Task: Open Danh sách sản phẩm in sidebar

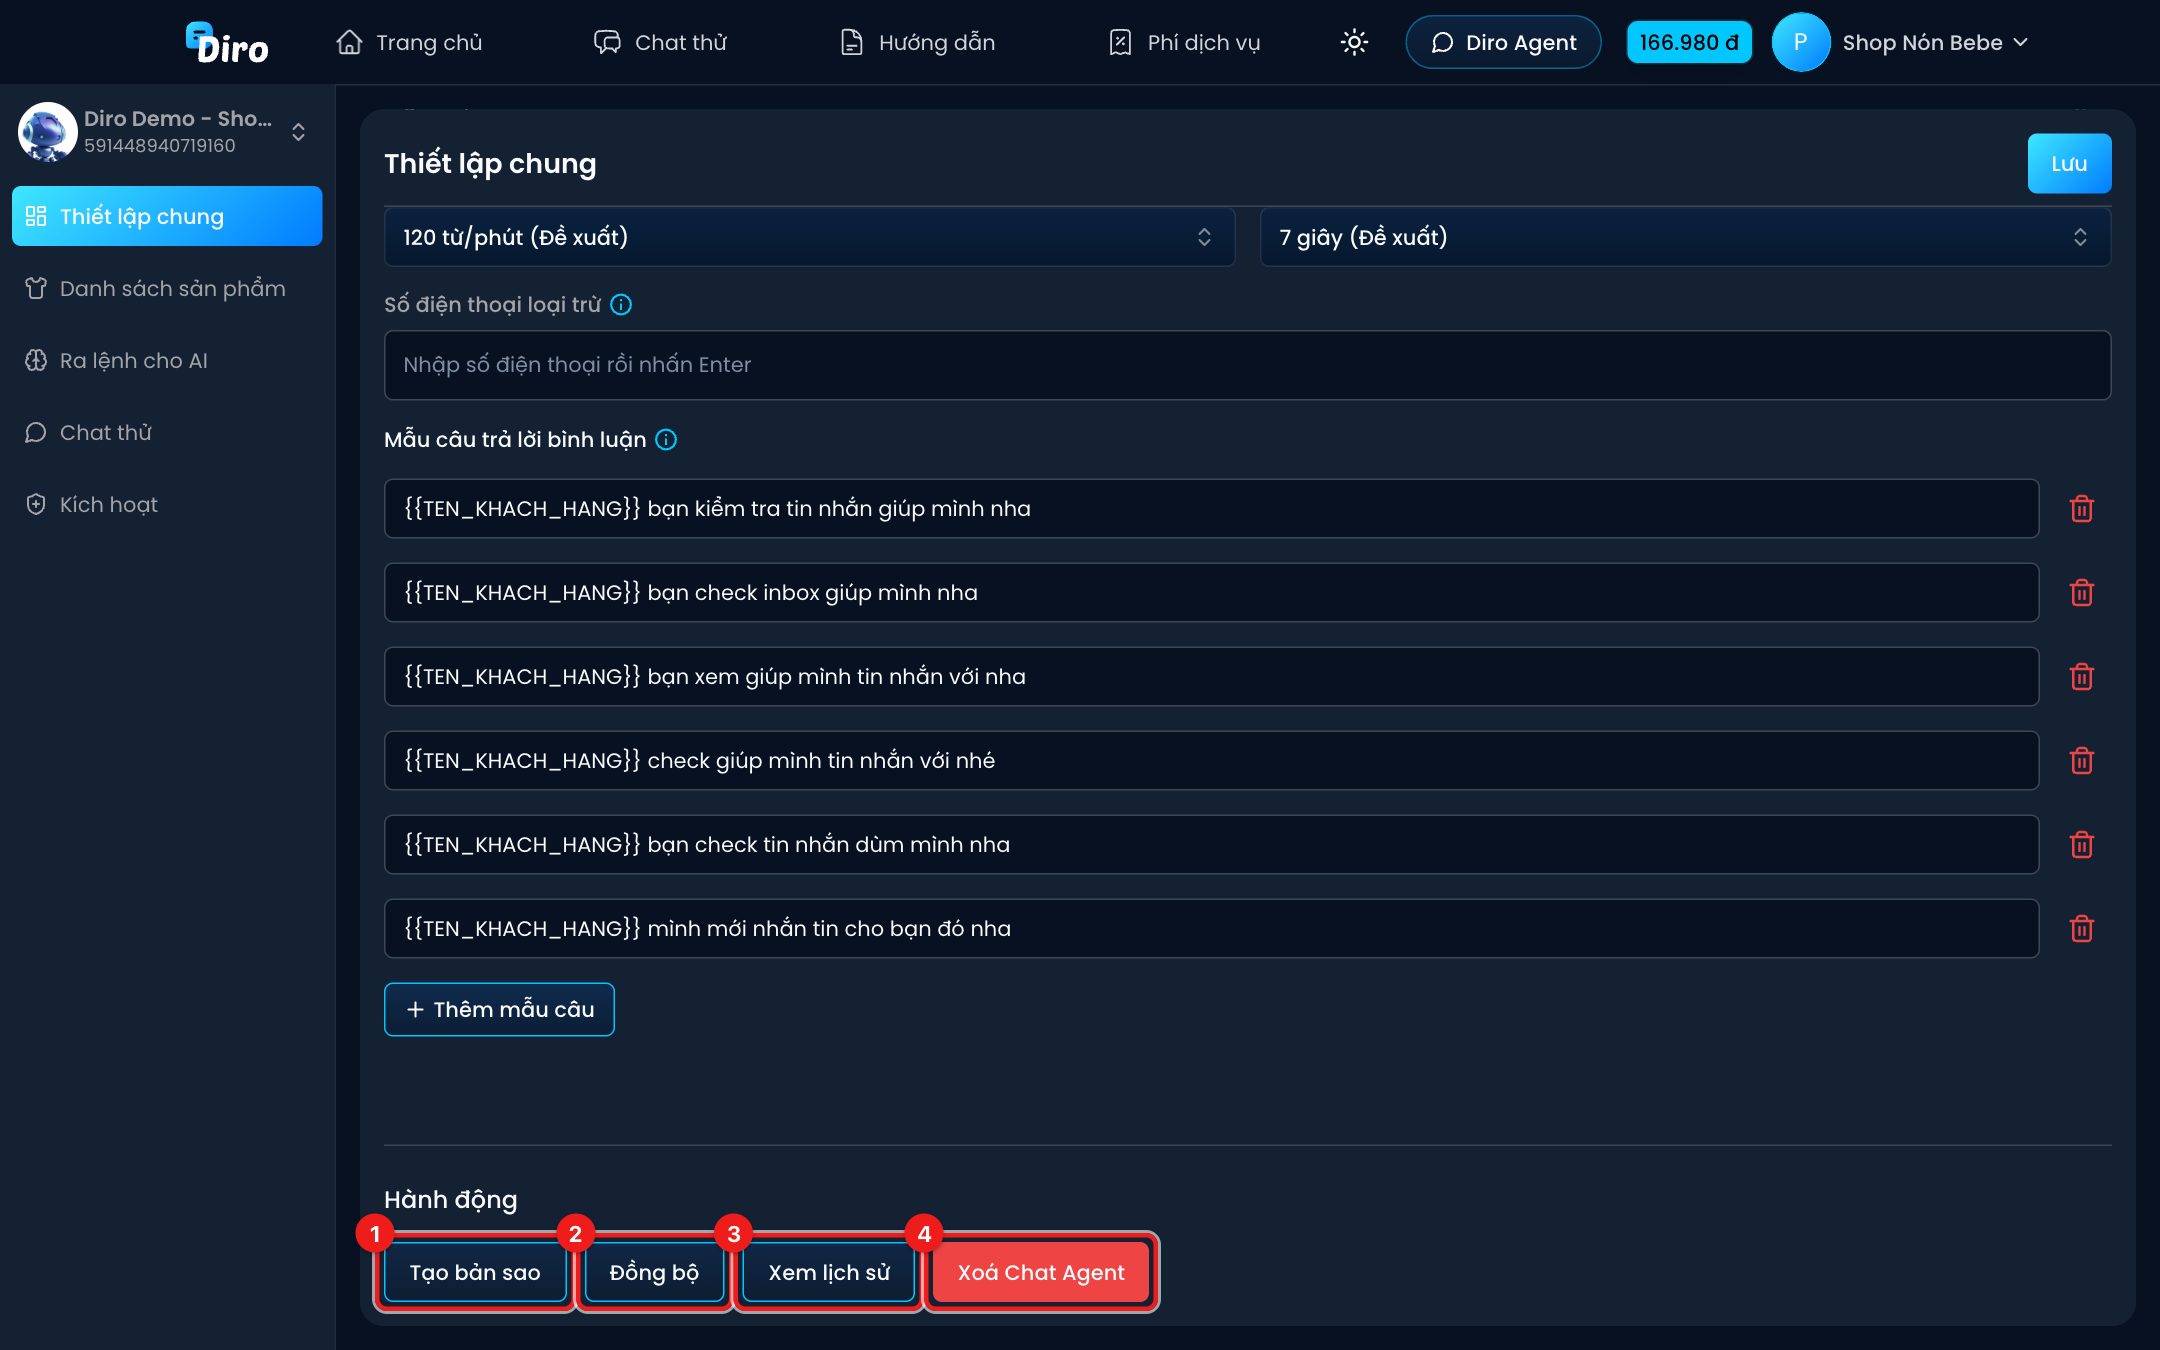Action: [167, 288]
